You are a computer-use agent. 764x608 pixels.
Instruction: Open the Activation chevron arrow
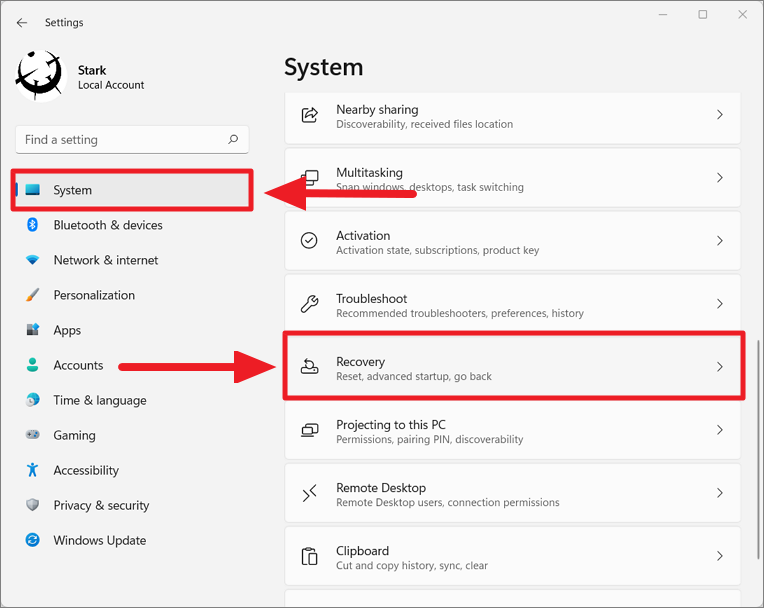point(720,241)
